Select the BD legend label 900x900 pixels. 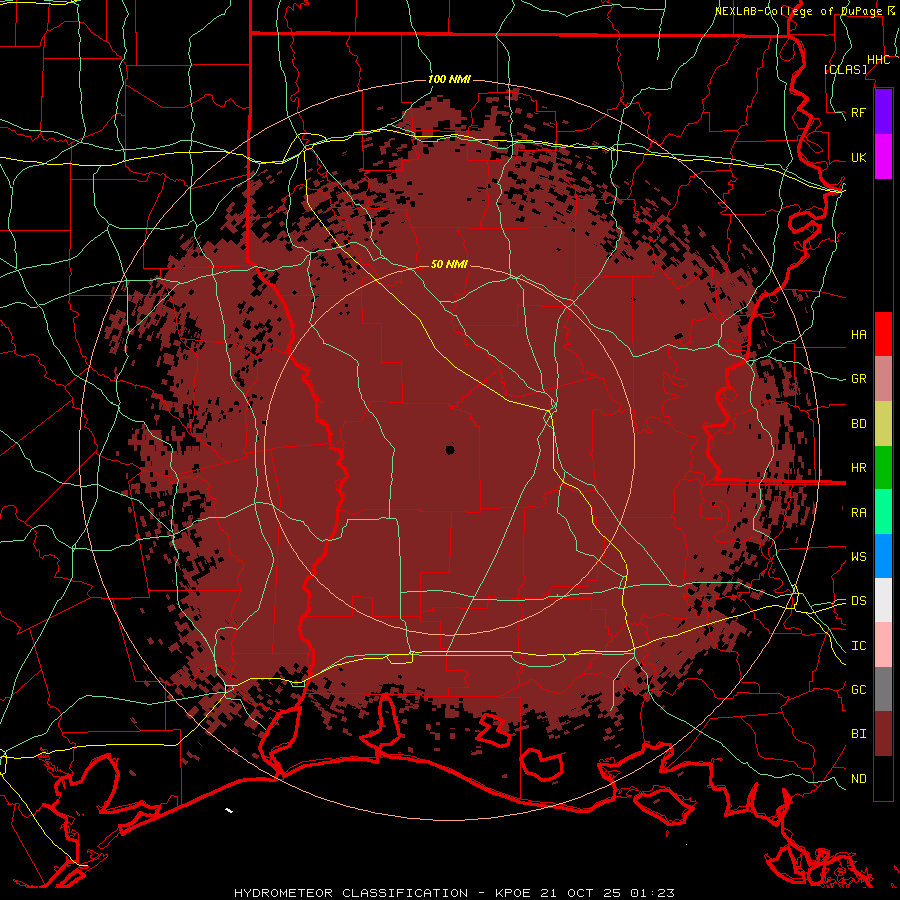click(x=859, y=424)
